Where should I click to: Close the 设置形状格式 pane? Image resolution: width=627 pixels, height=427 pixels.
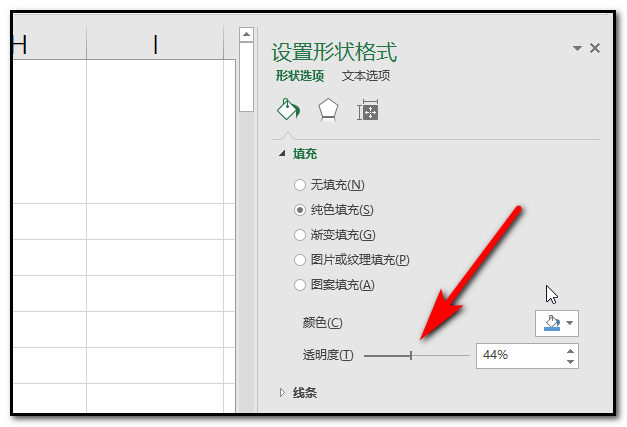coord(595,48)
